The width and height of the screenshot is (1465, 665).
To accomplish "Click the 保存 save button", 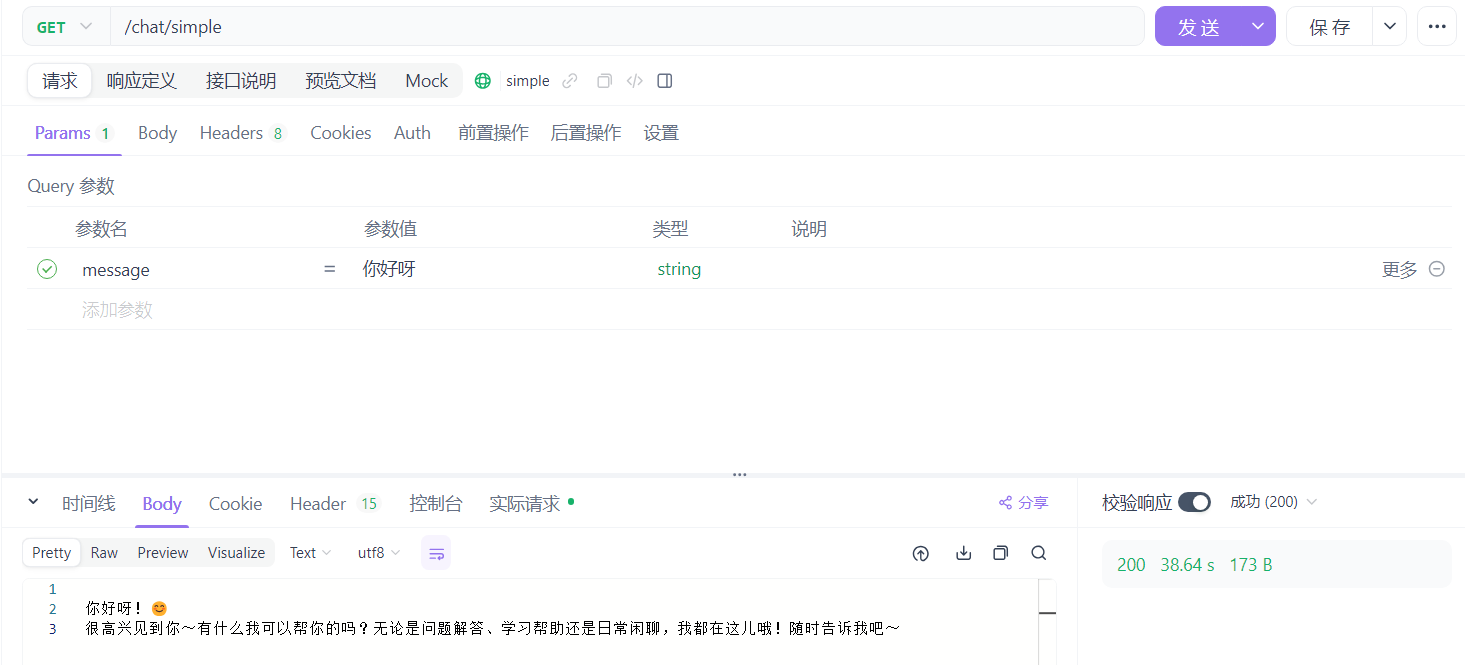I will pos(1329,26).
